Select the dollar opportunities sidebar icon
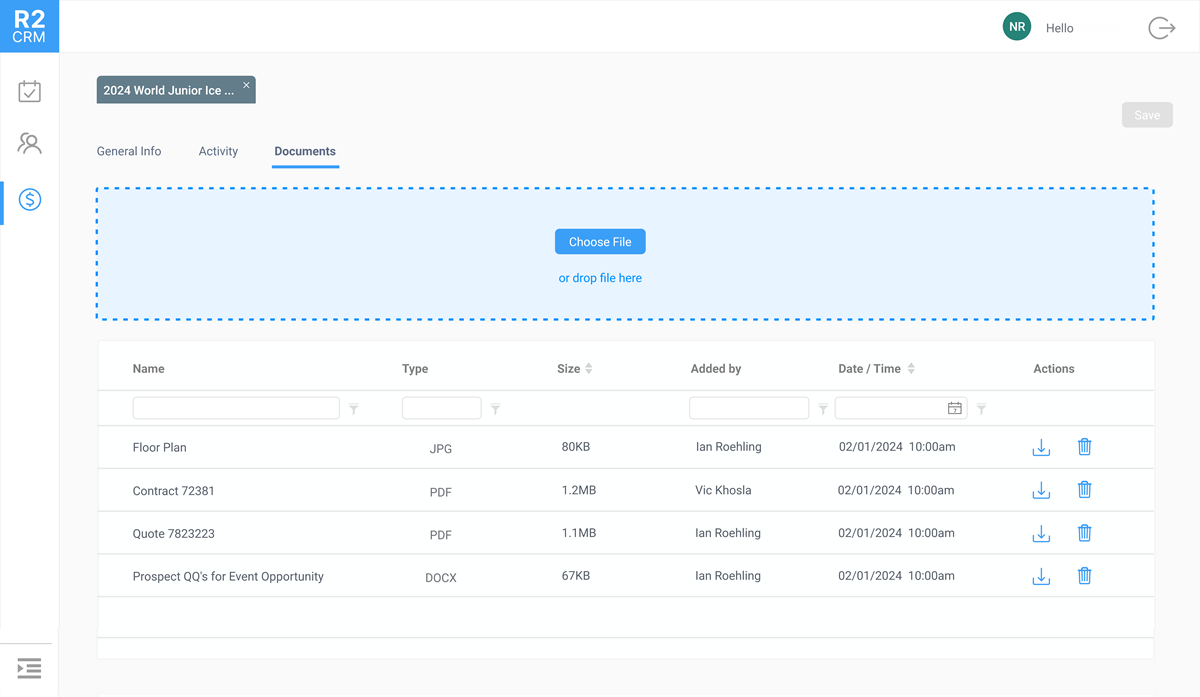This screenshot has height=697, width=1200. 30,200
